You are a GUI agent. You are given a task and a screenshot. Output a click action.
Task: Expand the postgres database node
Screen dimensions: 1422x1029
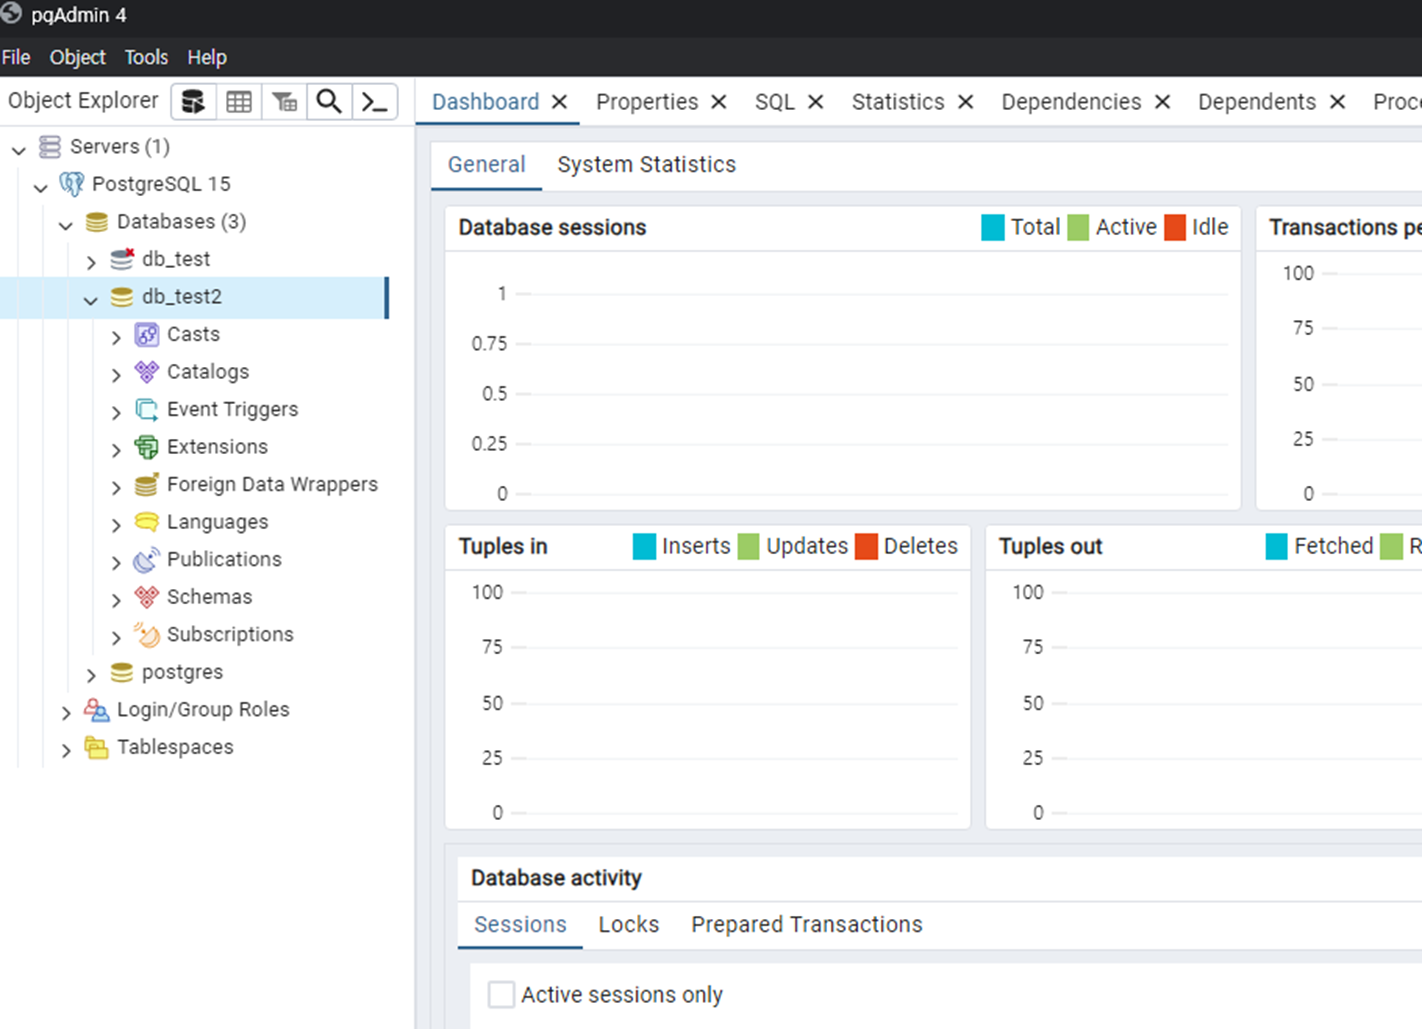(x=91, y=675)
